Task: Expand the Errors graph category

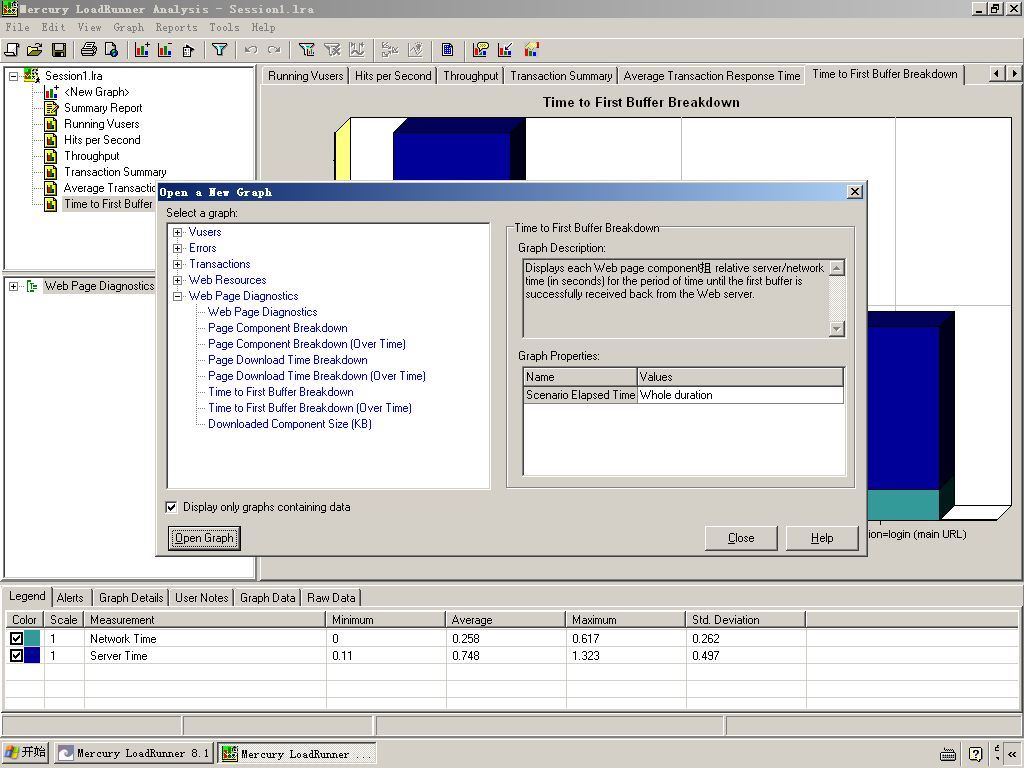Action: [177, 248]
